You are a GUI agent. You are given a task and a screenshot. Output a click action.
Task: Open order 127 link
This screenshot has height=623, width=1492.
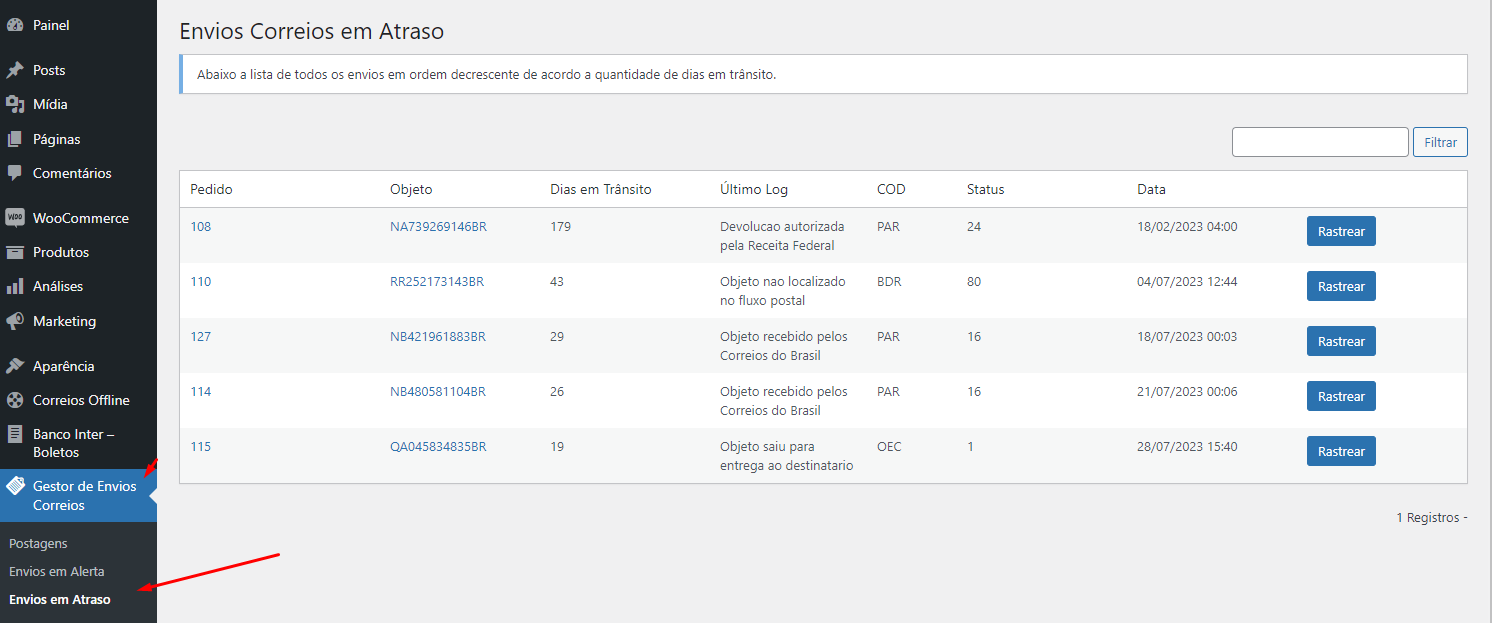[x=201, y=336]
